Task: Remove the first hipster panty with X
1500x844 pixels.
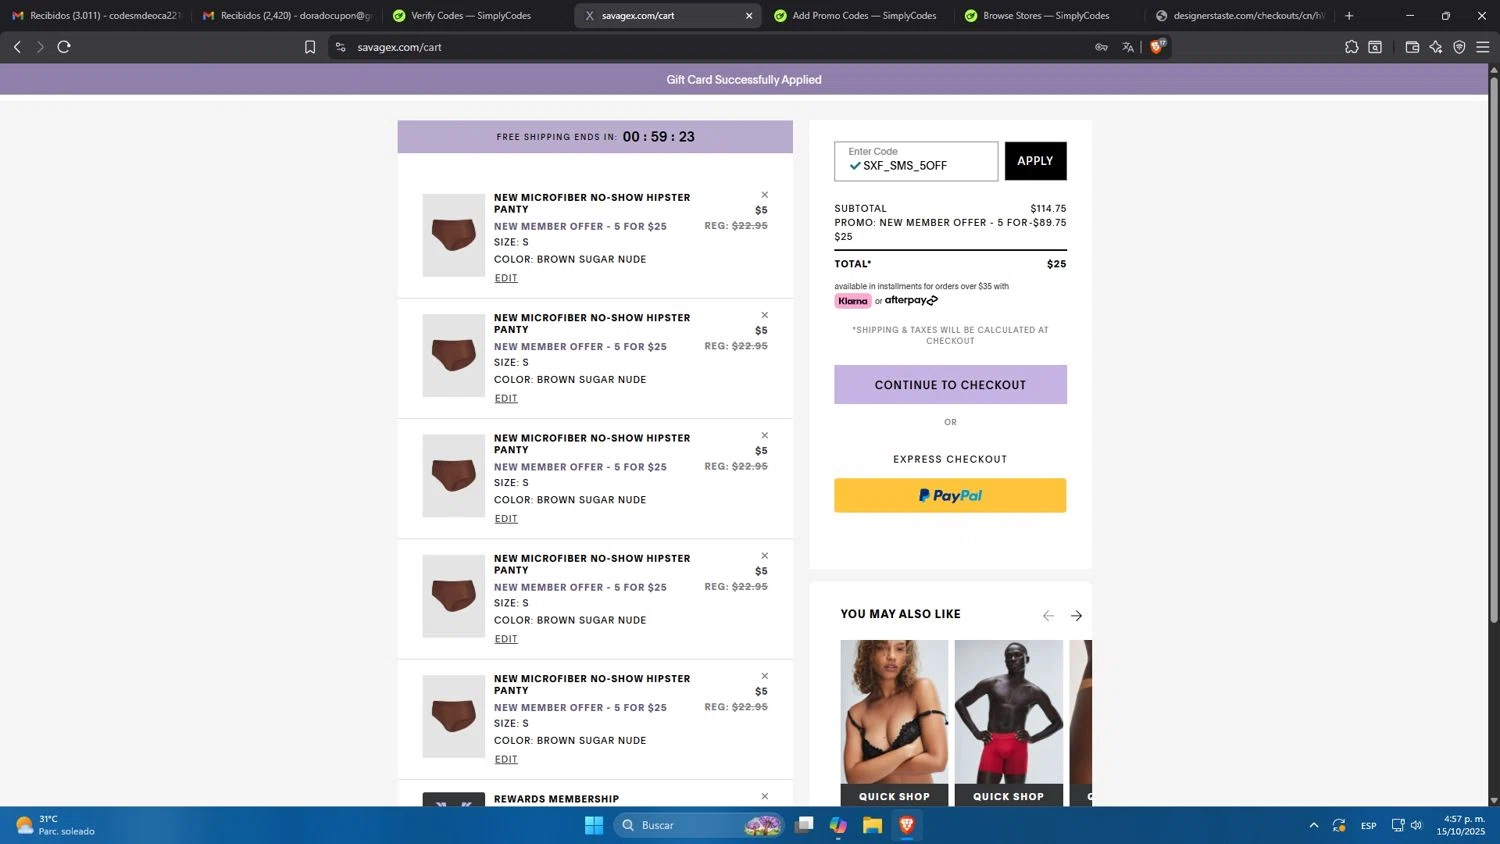Action: [x=765, y=195]
